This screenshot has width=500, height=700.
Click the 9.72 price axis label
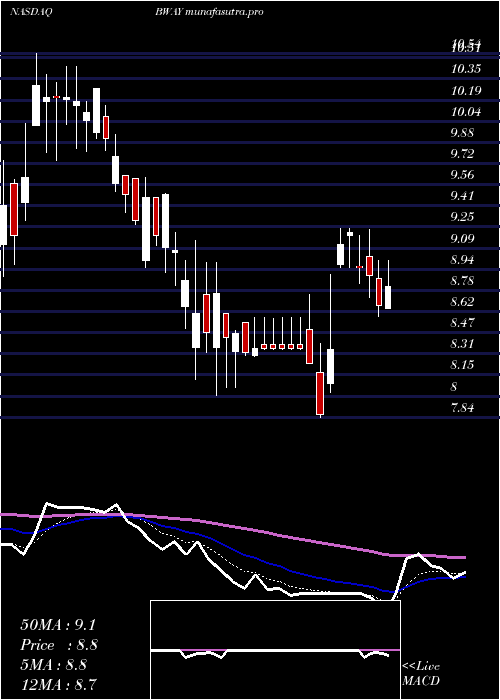(462, 154)
